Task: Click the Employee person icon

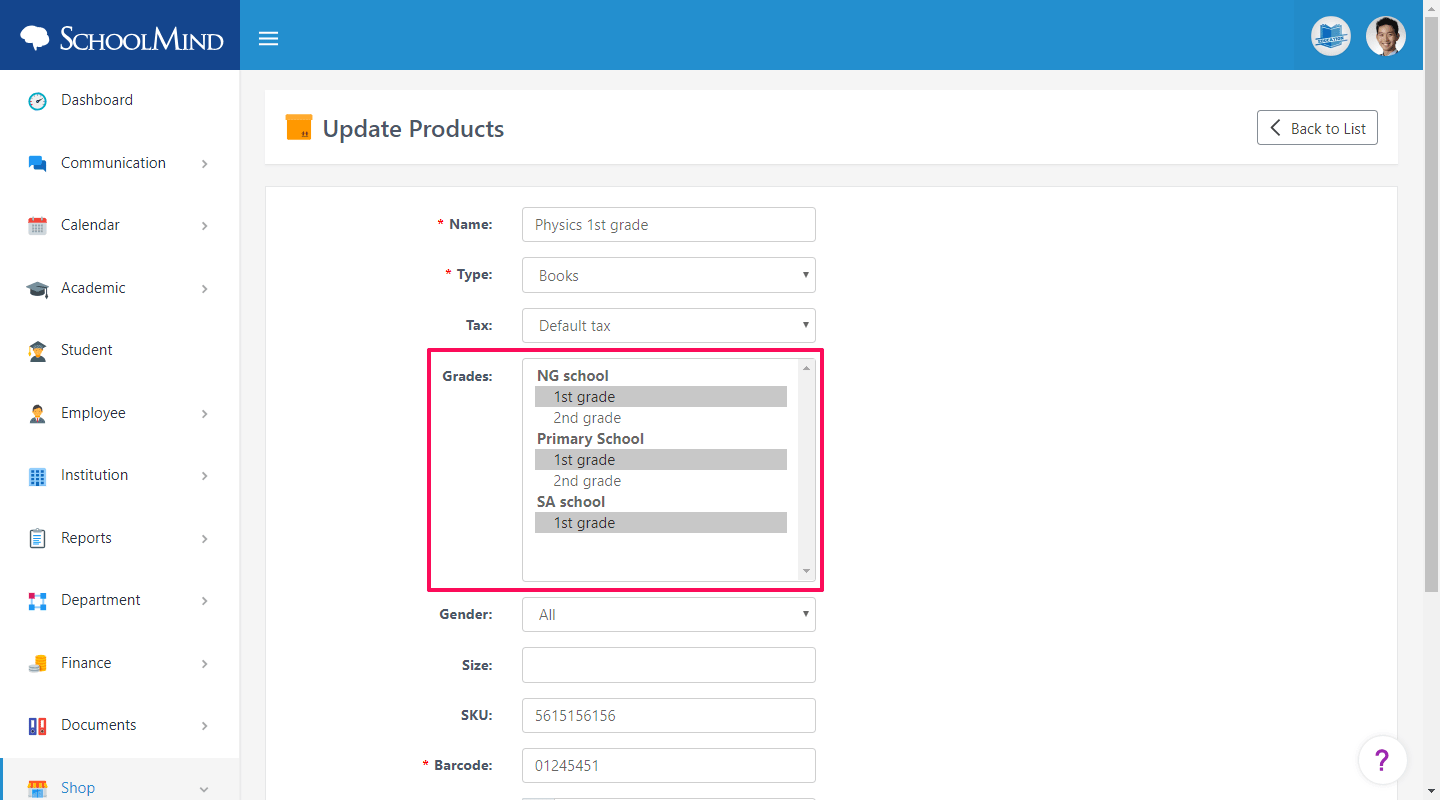Action: click(x=37, y=414)
